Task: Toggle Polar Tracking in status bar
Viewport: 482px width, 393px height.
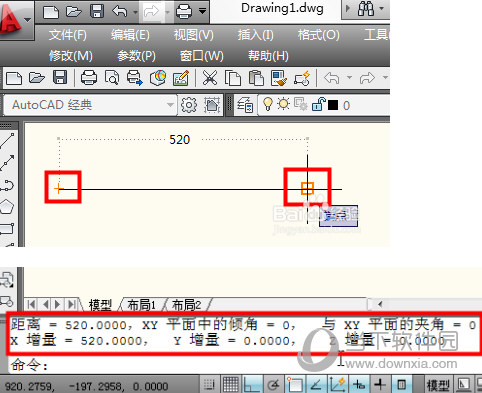Action: (273, 385)
